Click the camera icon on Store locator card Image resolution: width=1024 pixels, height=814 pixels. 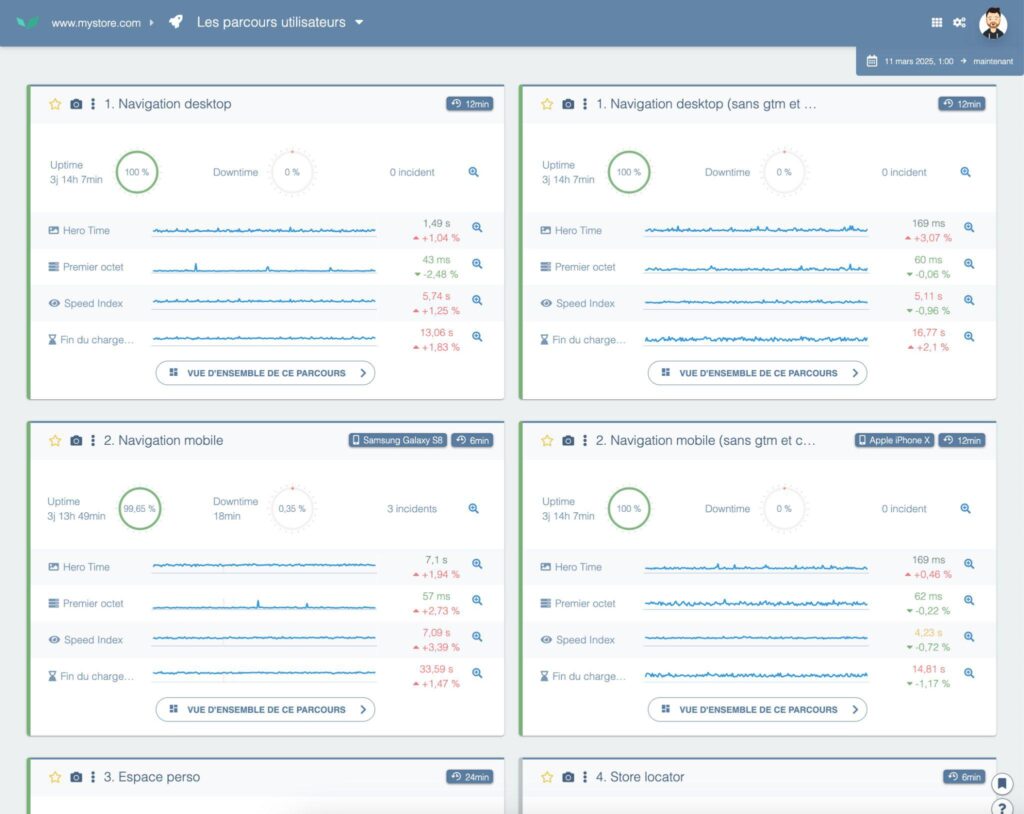[x=568, y=777]
